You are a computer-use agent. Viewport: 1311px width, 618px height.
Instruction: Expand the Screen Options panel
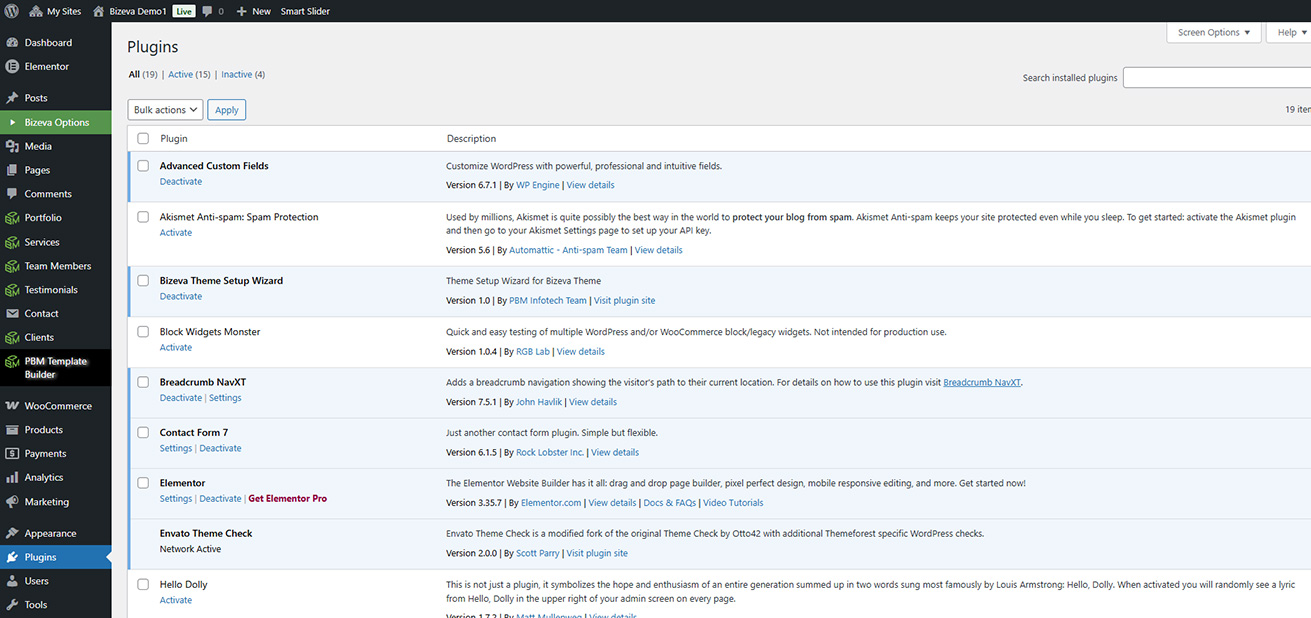pos(1214,32)
